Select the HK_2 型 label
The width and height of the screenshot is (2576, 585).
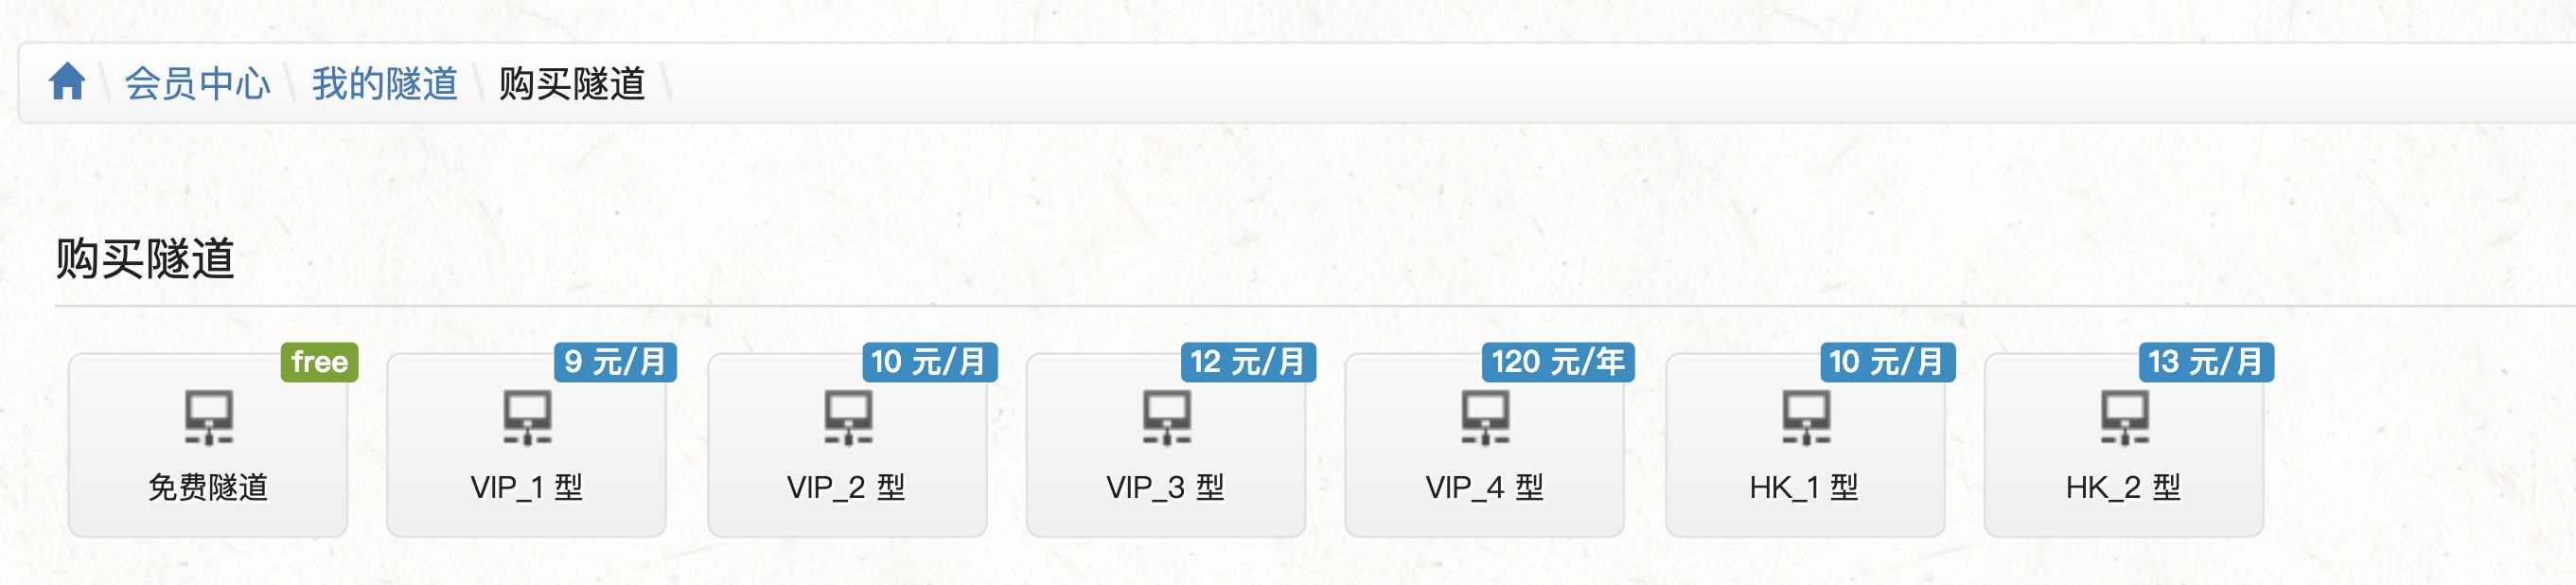(x=2123, y=488)
